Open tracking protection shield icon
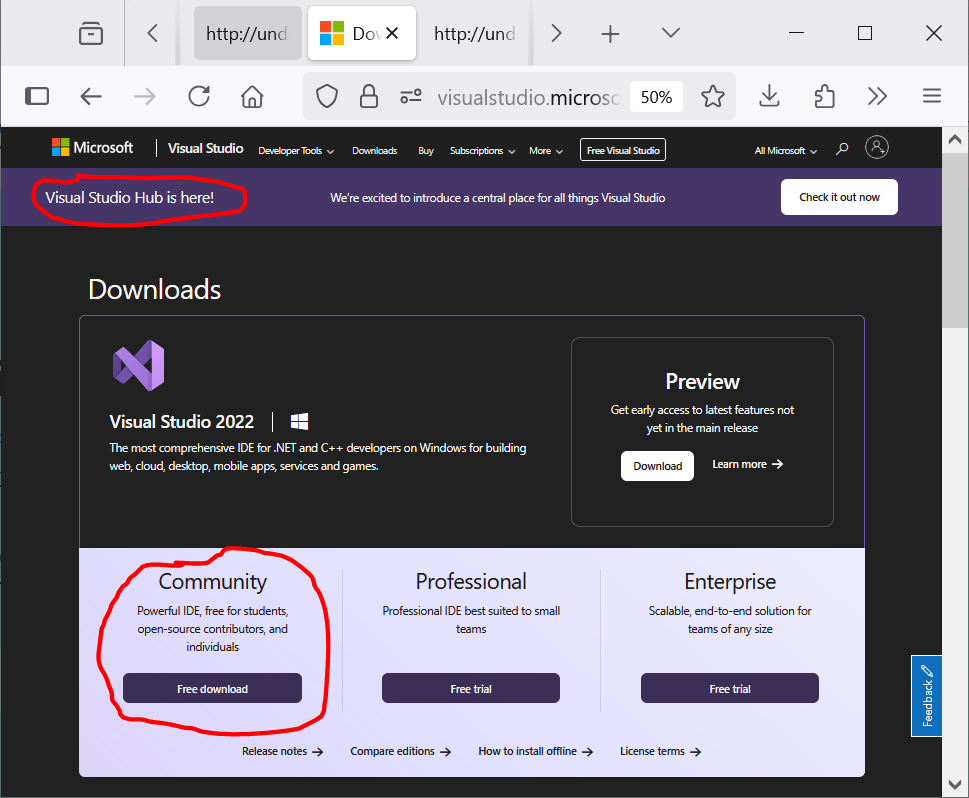 pos(327,96)
